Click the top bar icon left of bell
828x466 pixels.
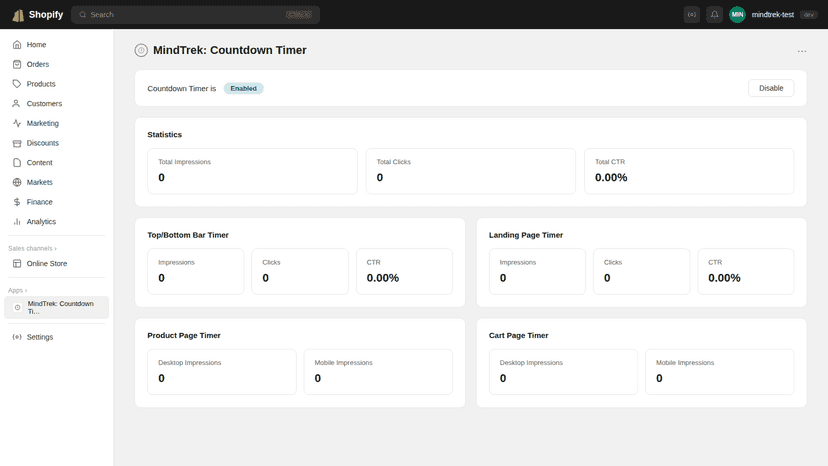click(x=692, y=15)
